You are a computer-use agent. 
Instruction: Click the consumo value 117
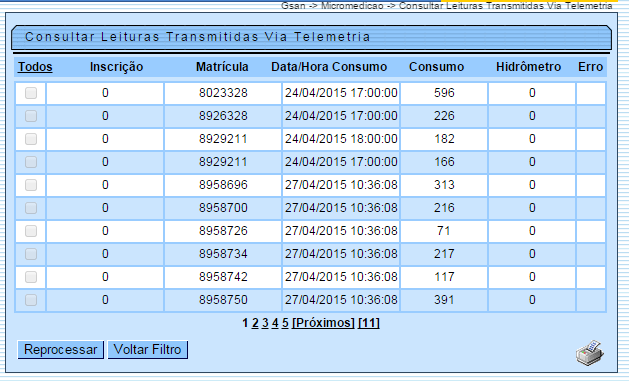pos(444,277)
